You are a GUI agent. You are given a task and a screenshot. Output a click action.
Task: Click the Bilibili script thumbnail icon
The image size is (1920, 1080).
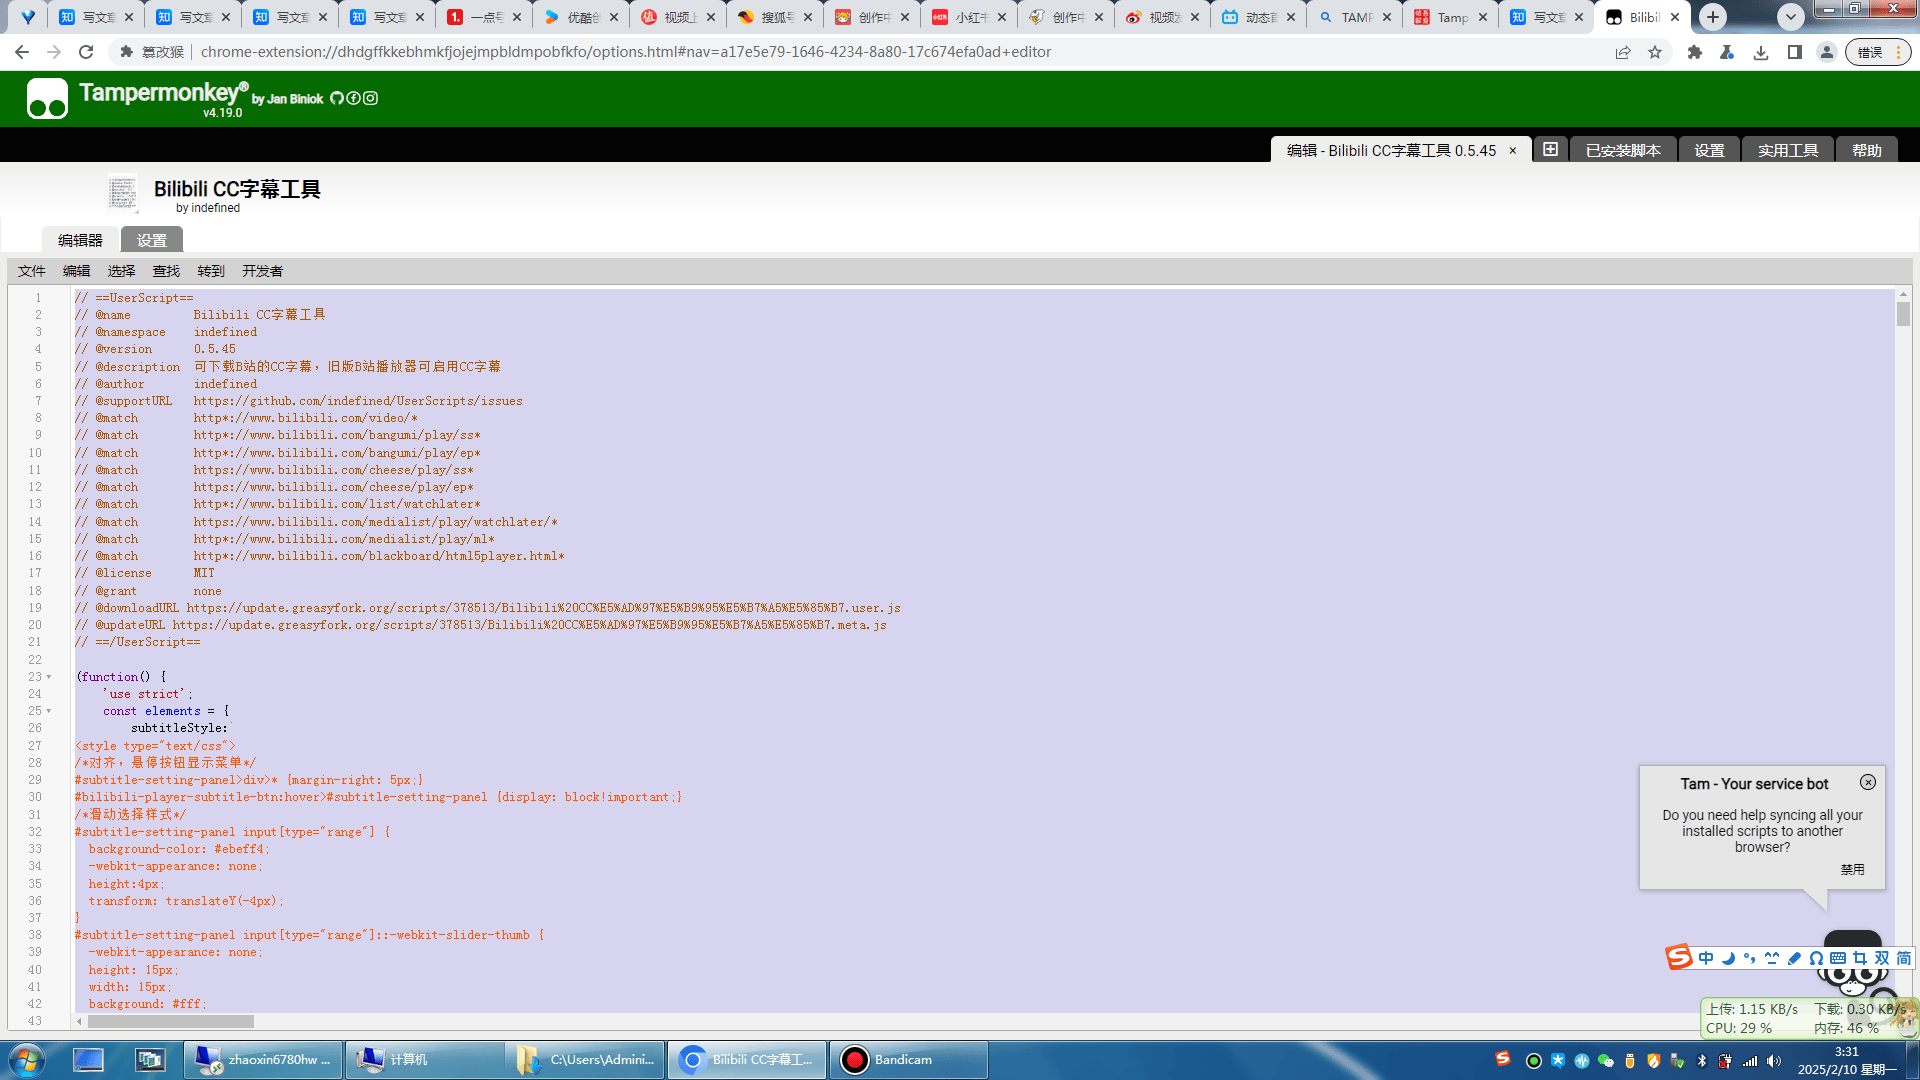122,193
